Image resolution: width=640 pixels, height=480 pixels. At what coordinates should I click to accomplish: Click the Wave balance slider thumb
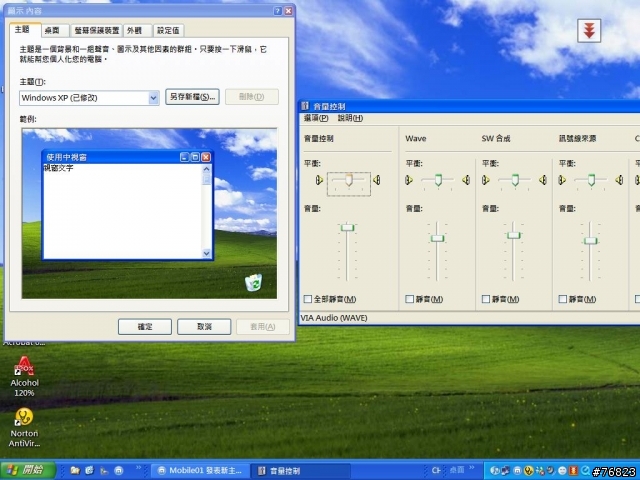coord(438,180)
